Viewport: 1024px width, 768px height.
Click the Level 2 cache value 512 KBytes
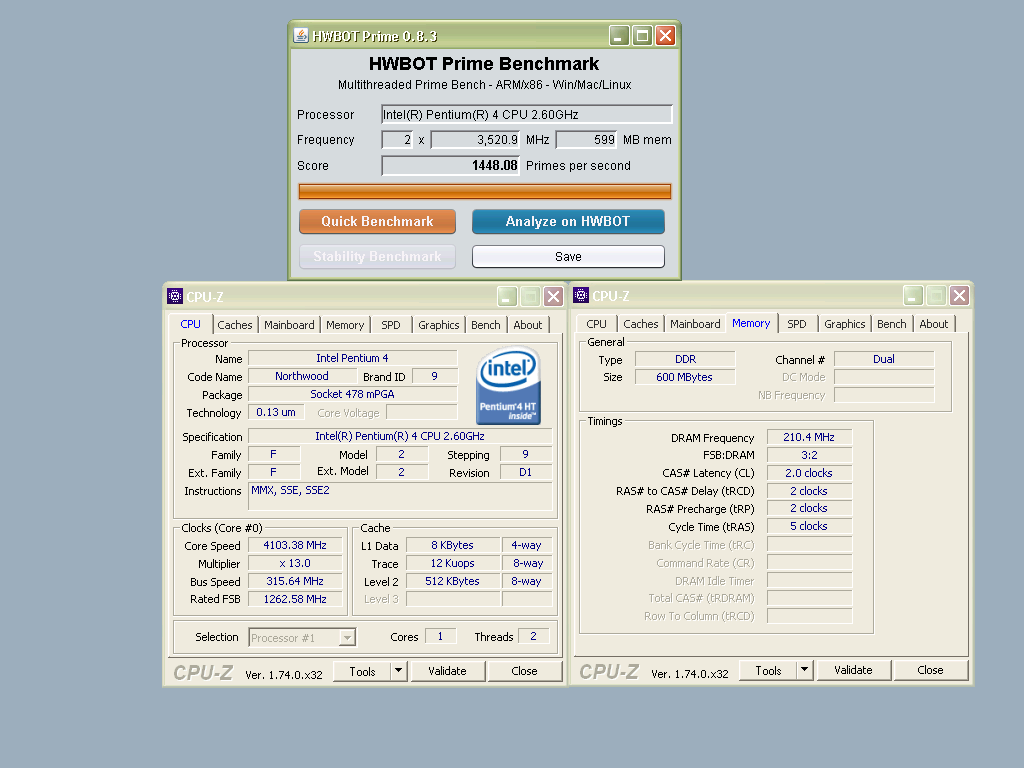(453, 581)
